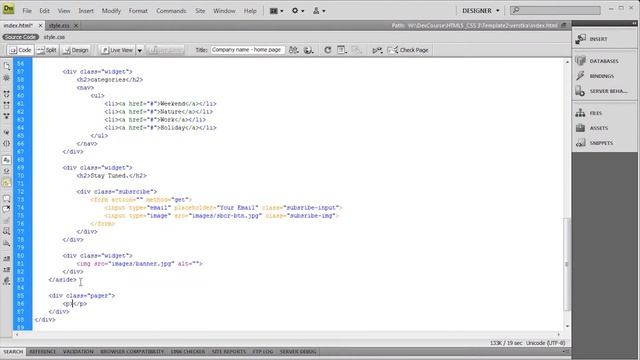Switch to Split view

coord(47,50)
